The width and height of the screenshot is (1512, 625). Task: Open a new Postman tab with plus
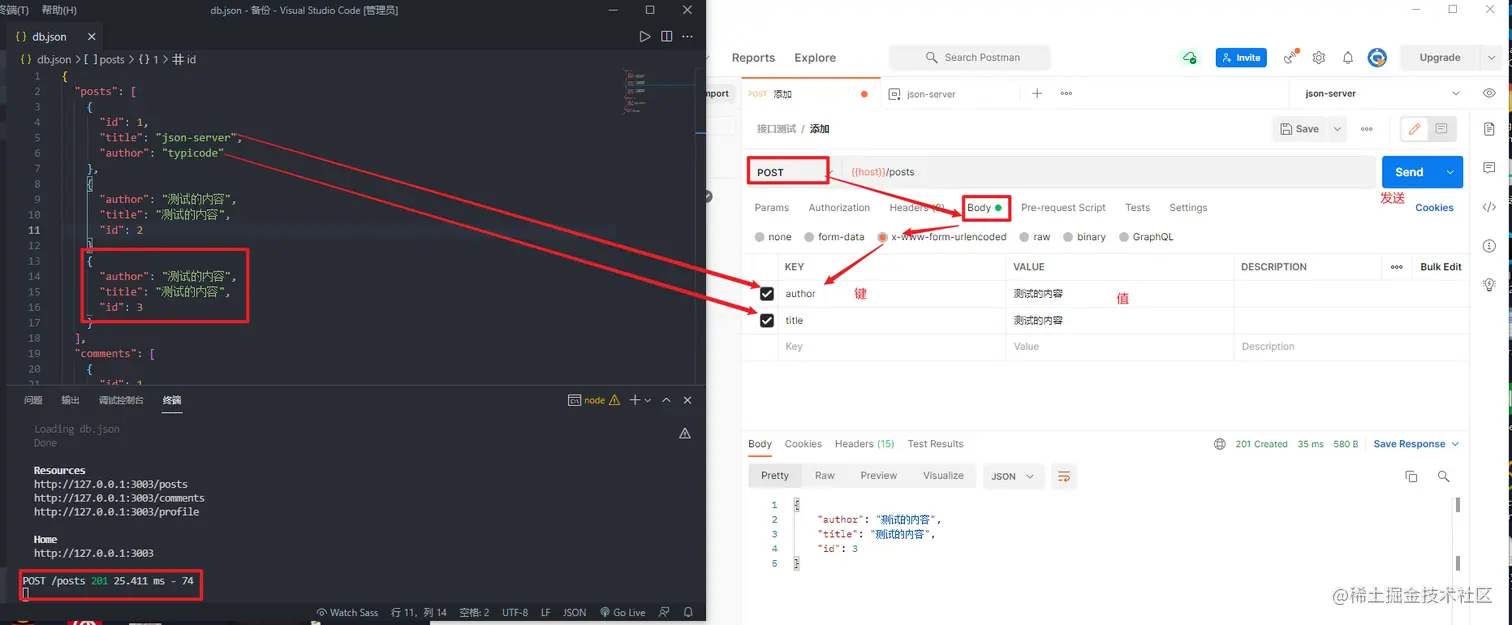coord(1037,93)
